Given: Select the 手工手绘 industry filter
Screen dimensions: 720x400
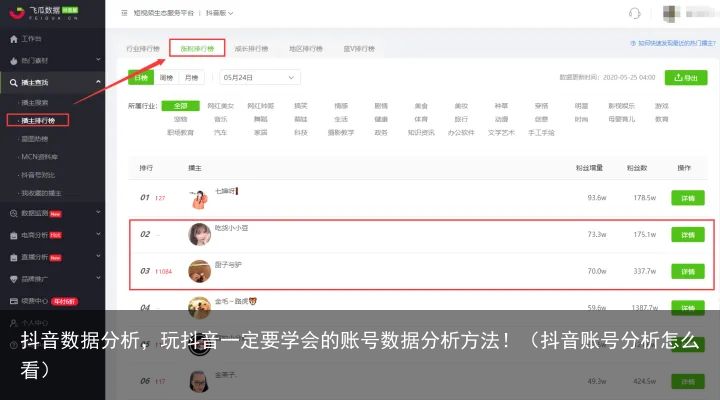Looking at the screenshot, I should (x=541, y=132).
